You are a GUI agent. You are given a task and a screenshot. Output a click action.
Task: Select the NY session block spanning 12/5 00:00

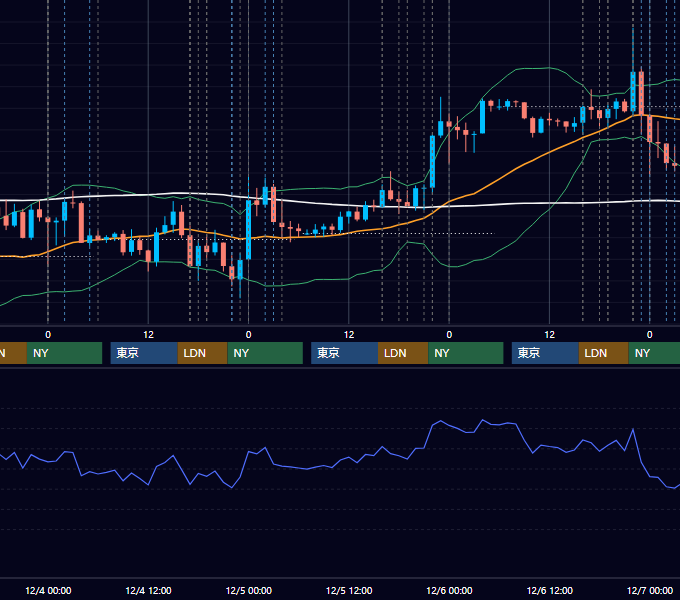pyautogui.click(x=265, y=353)
